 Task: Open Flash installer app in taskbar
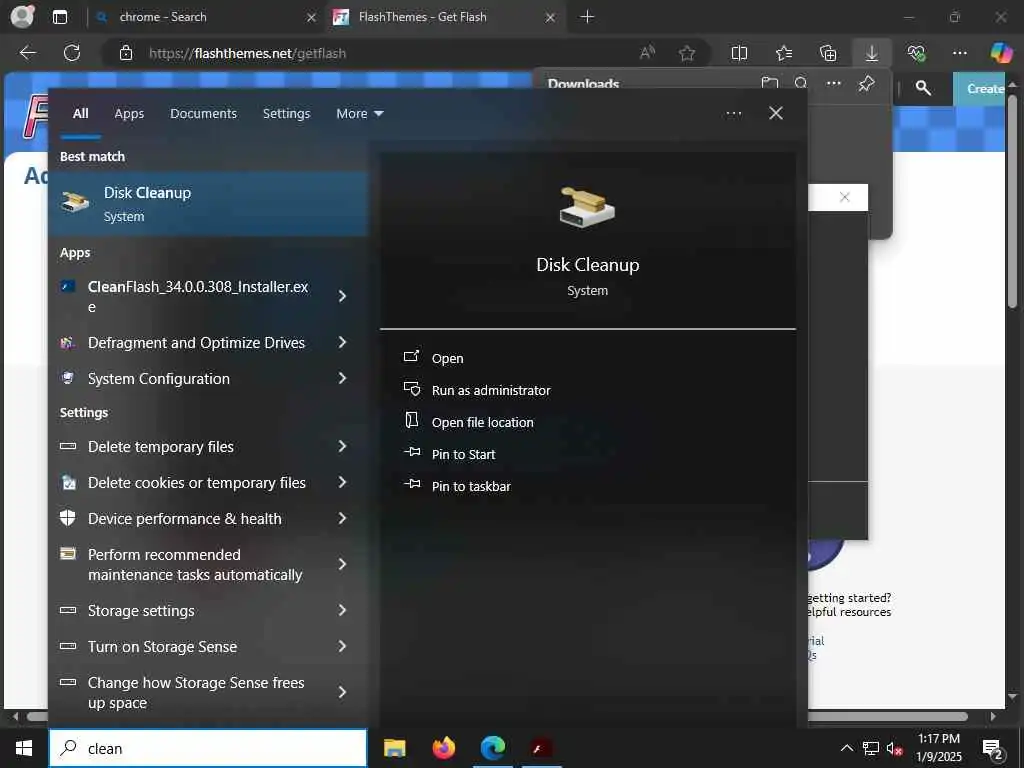[542, 748]
